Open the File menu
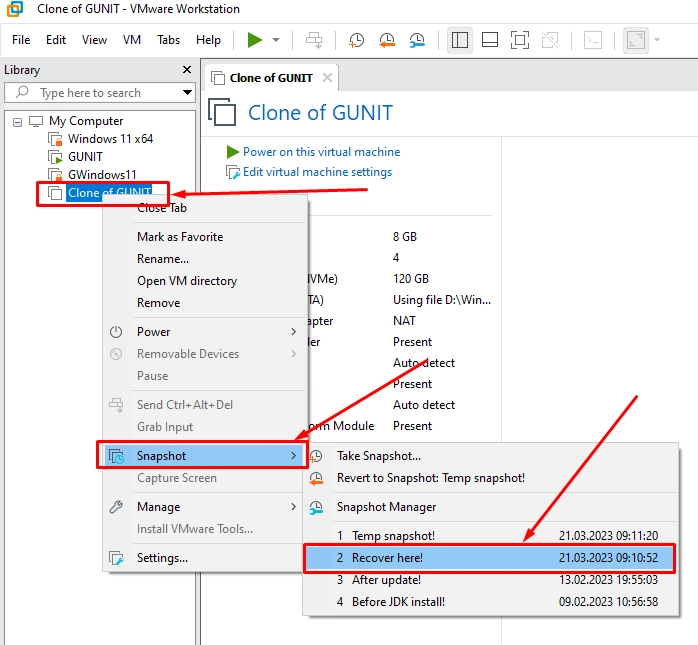The height and width of the screenshot is (645, 698). click(21, 40)
